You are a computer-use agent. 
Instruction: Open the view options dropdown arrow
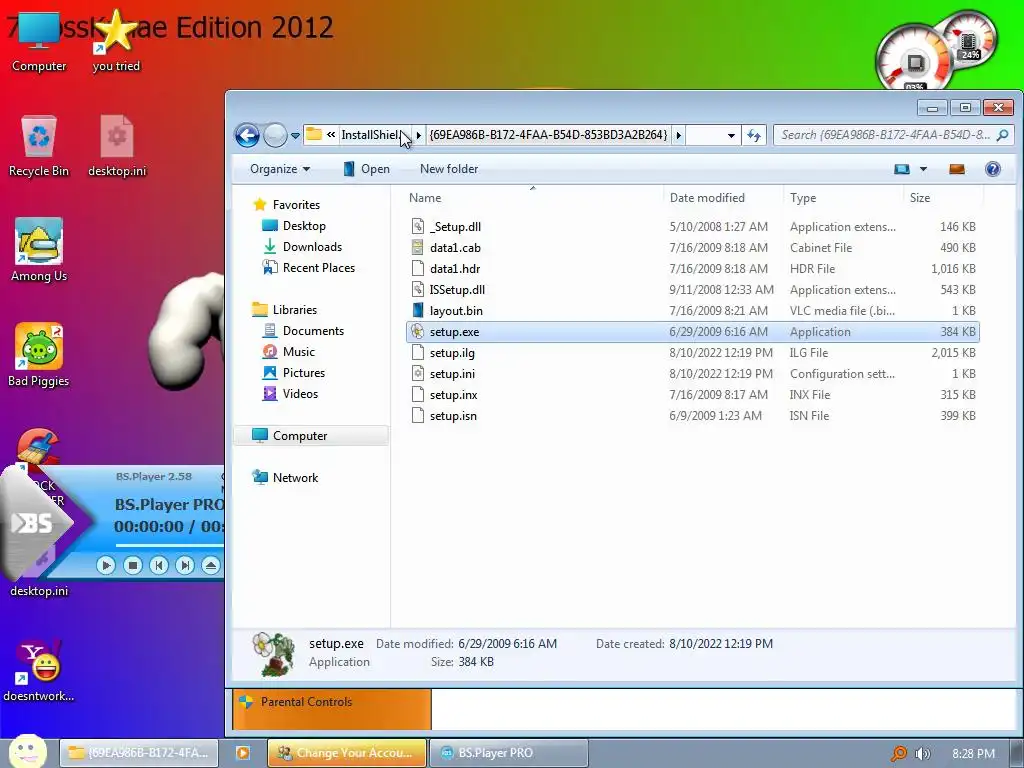click(x=923, y=169)
